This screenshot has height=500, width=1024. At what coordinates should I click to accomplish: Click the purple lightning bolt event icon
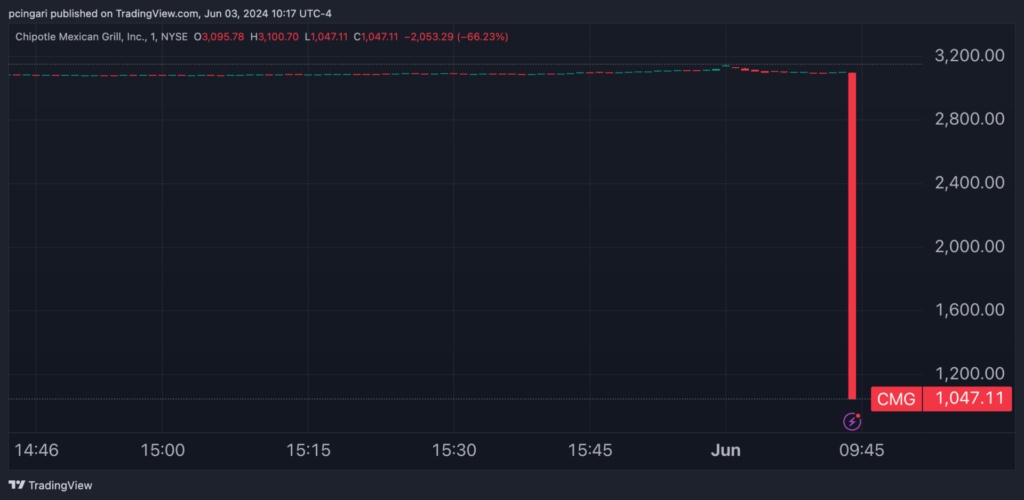(x=852, y=422)
